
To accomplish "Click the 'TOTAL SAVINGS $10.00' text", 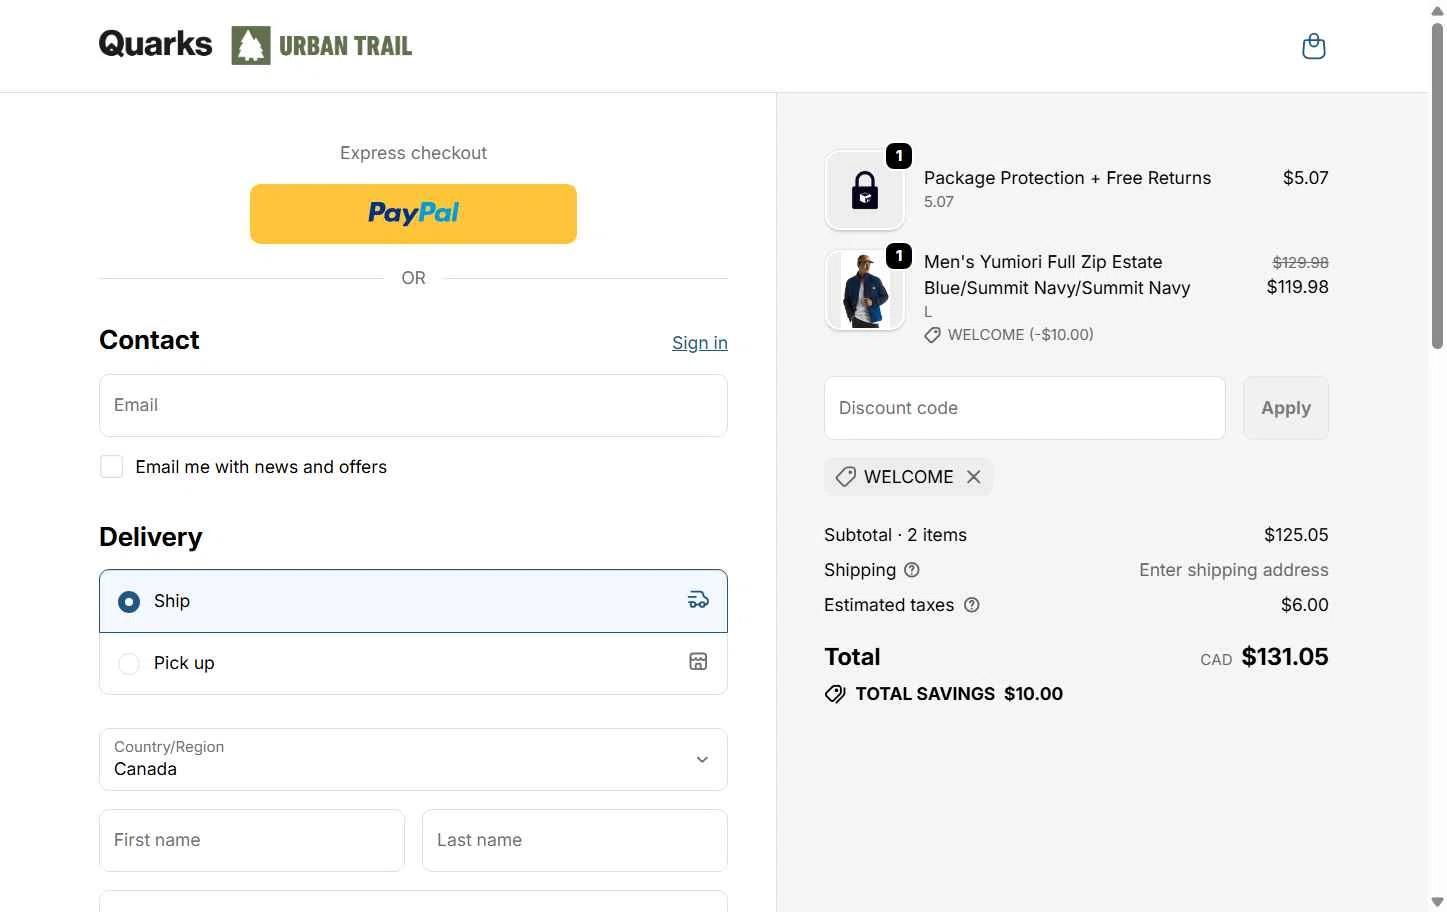I will pos(959,694).
